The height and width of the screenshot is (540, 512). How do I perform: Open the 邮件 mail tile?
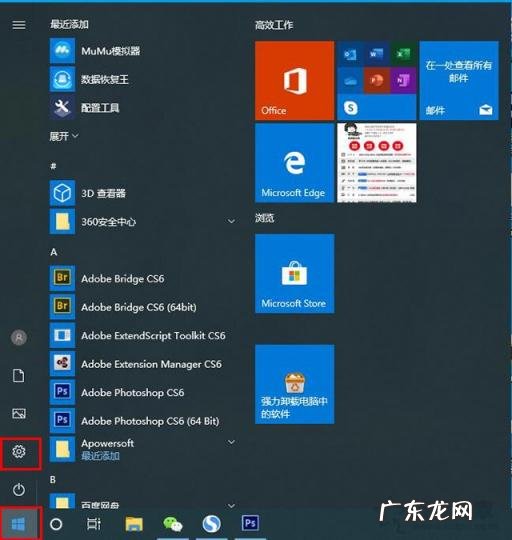click(x=459, y=81)
